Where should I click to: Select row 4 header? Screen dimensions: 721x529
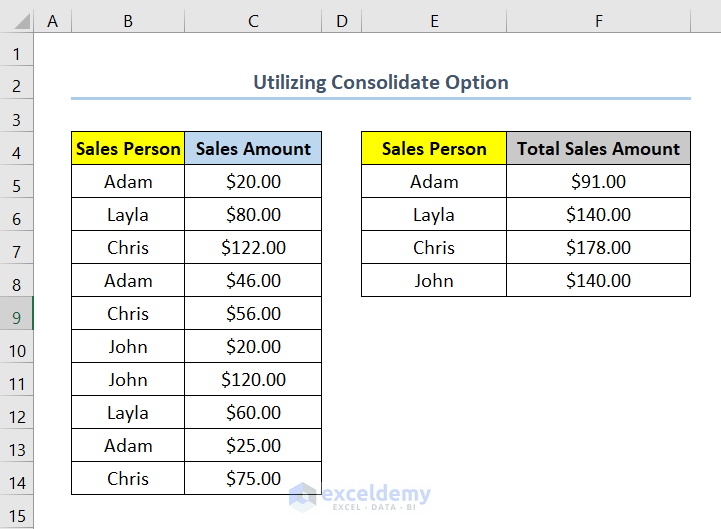tap(17, 150)
